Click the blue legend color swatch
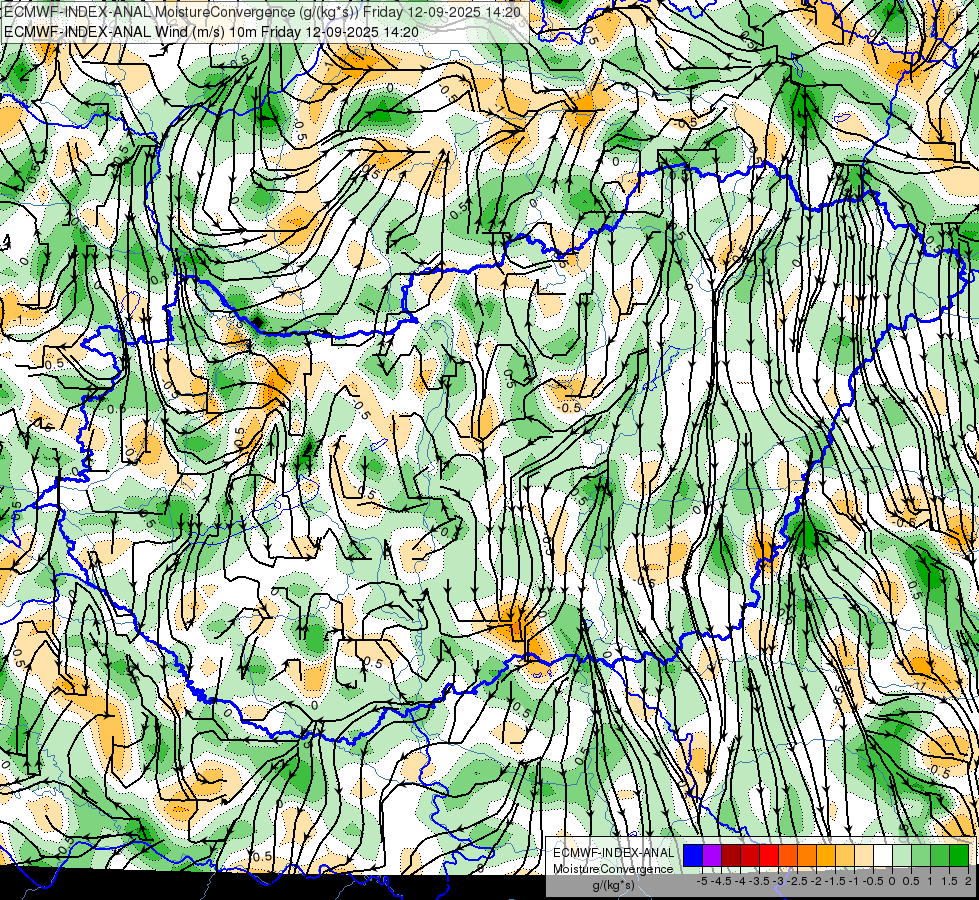979x900 pixels. click(693, 856)
